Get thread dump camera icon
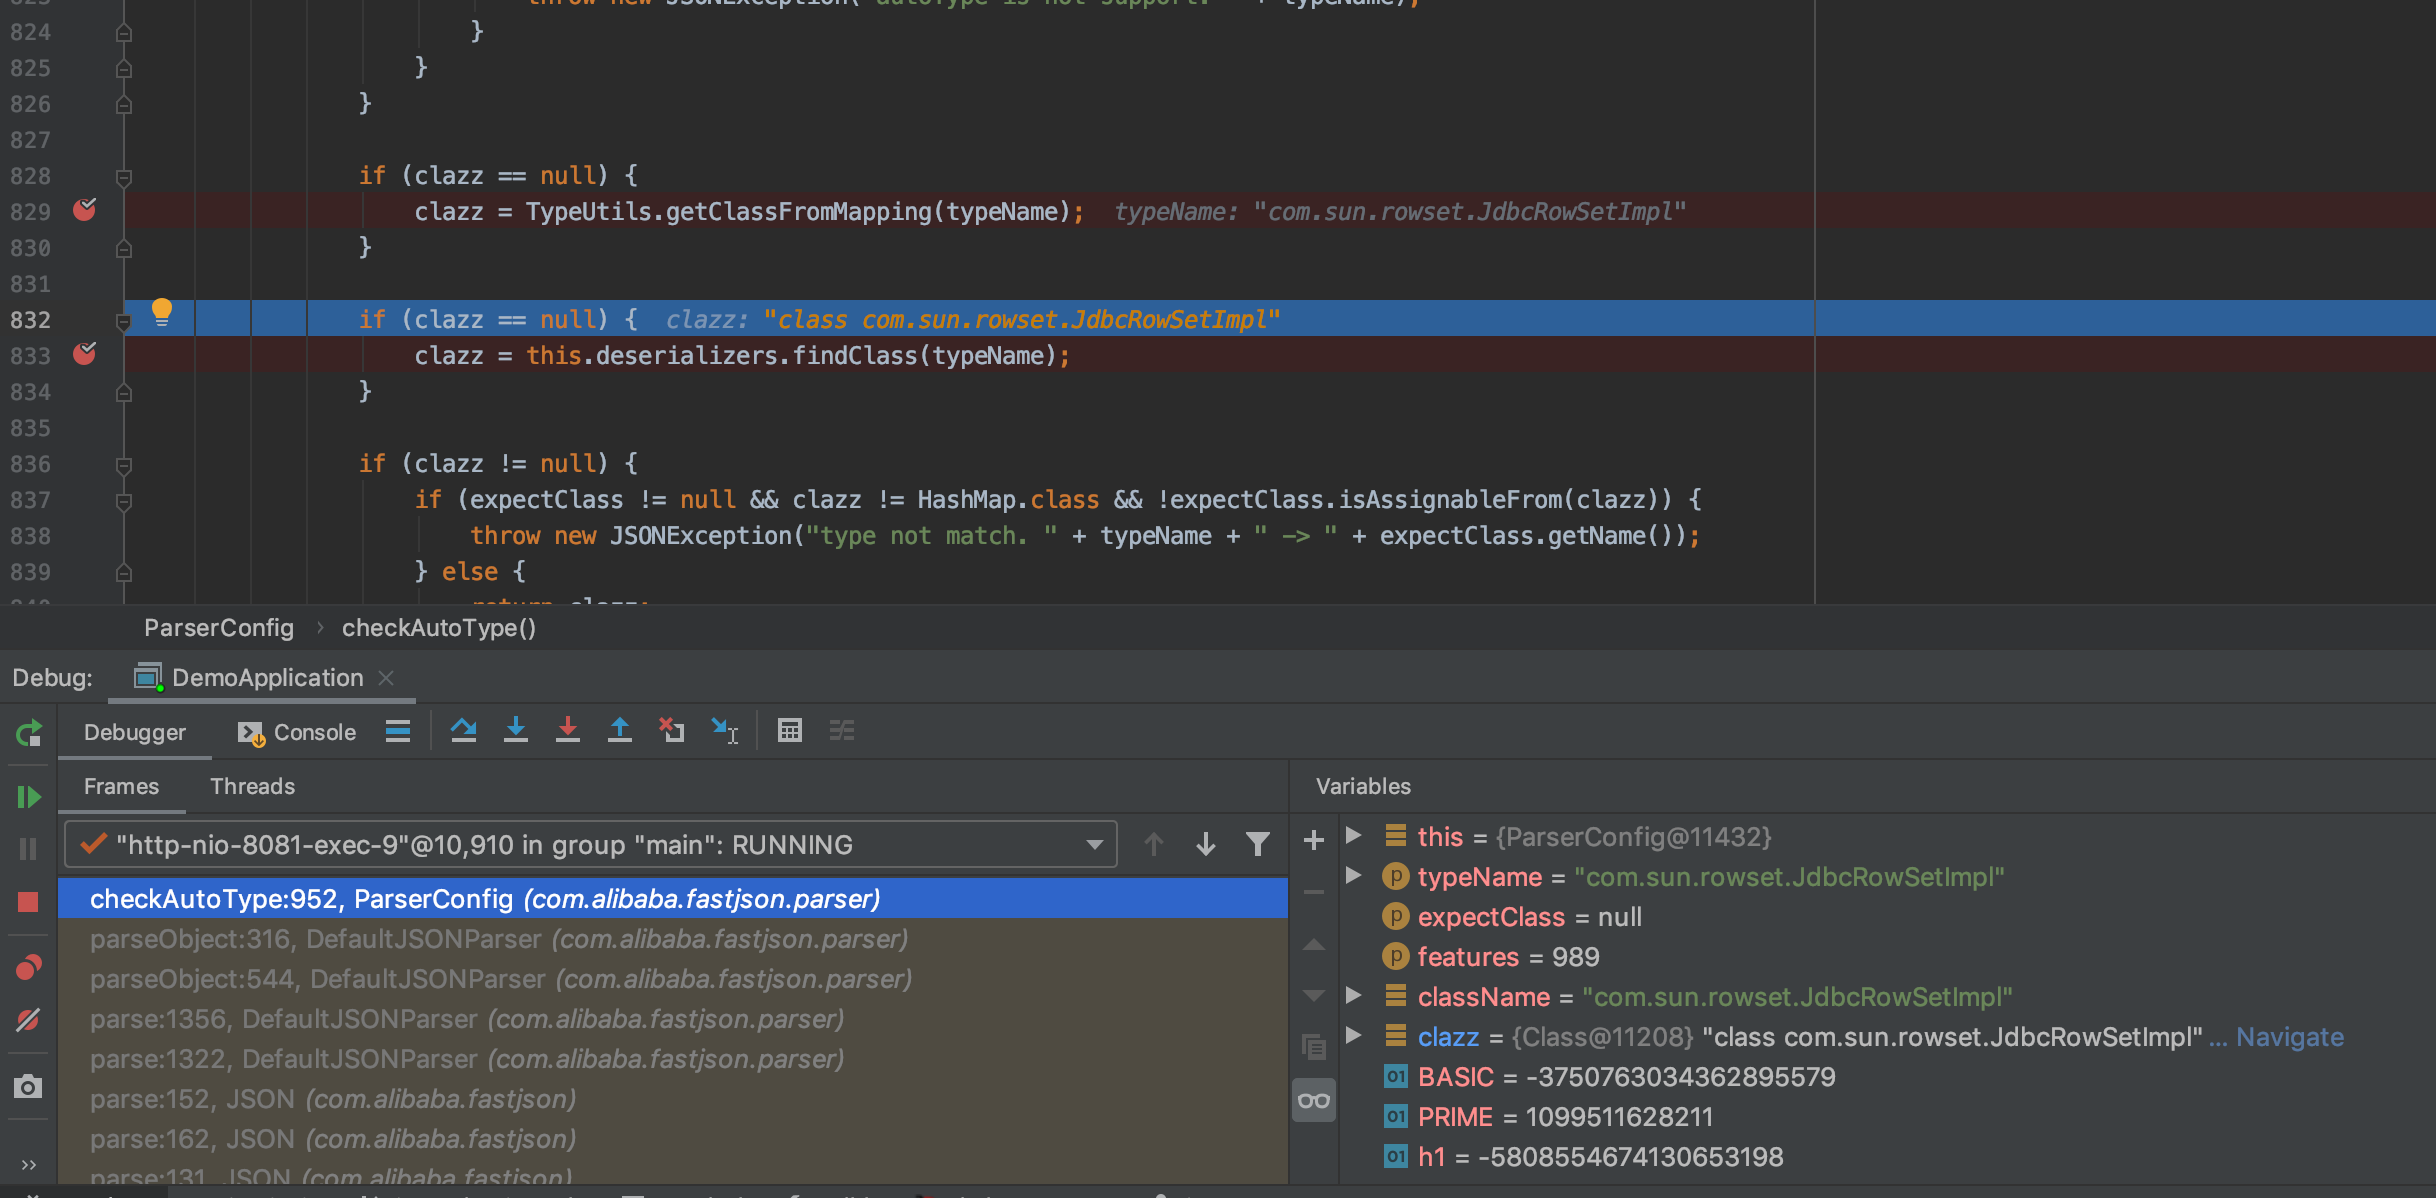This screenshot has width=2436, height=1198. pyautogui.click(x=28, y=1086)
